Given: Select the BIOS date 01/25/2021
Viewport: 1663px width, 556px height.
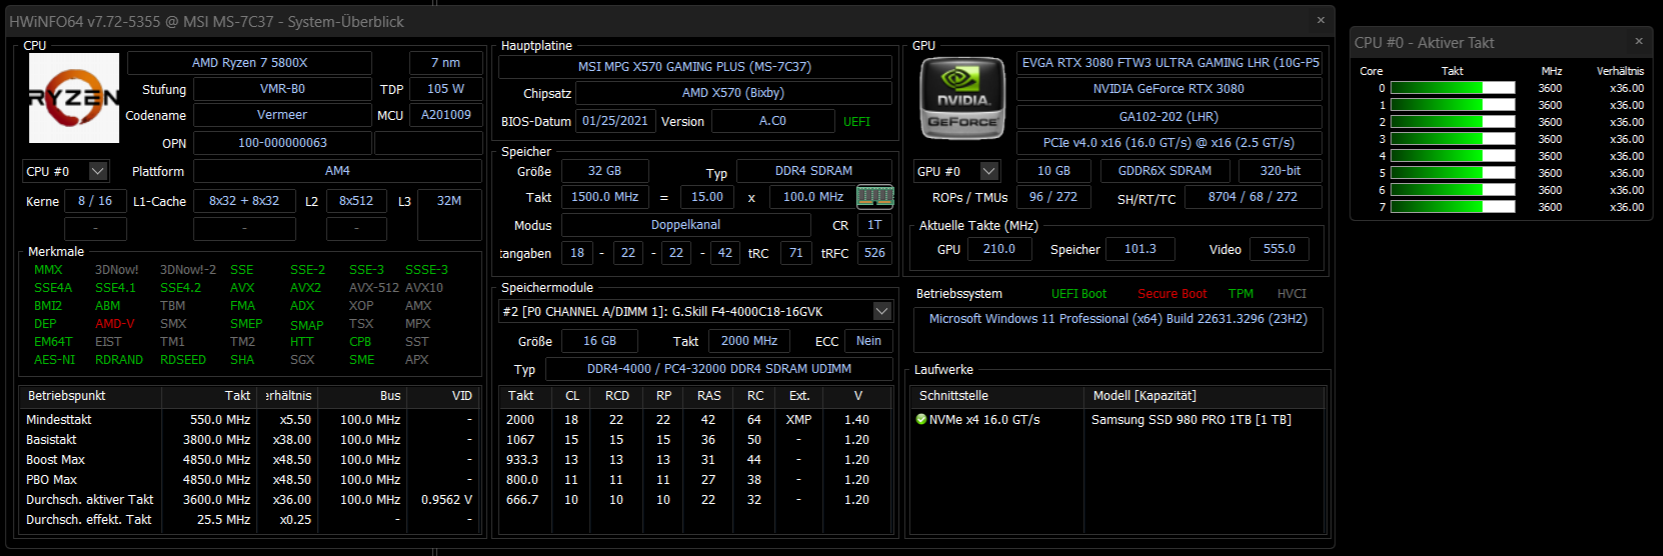Looking at the screenshot, I should [x=615, y=121].
